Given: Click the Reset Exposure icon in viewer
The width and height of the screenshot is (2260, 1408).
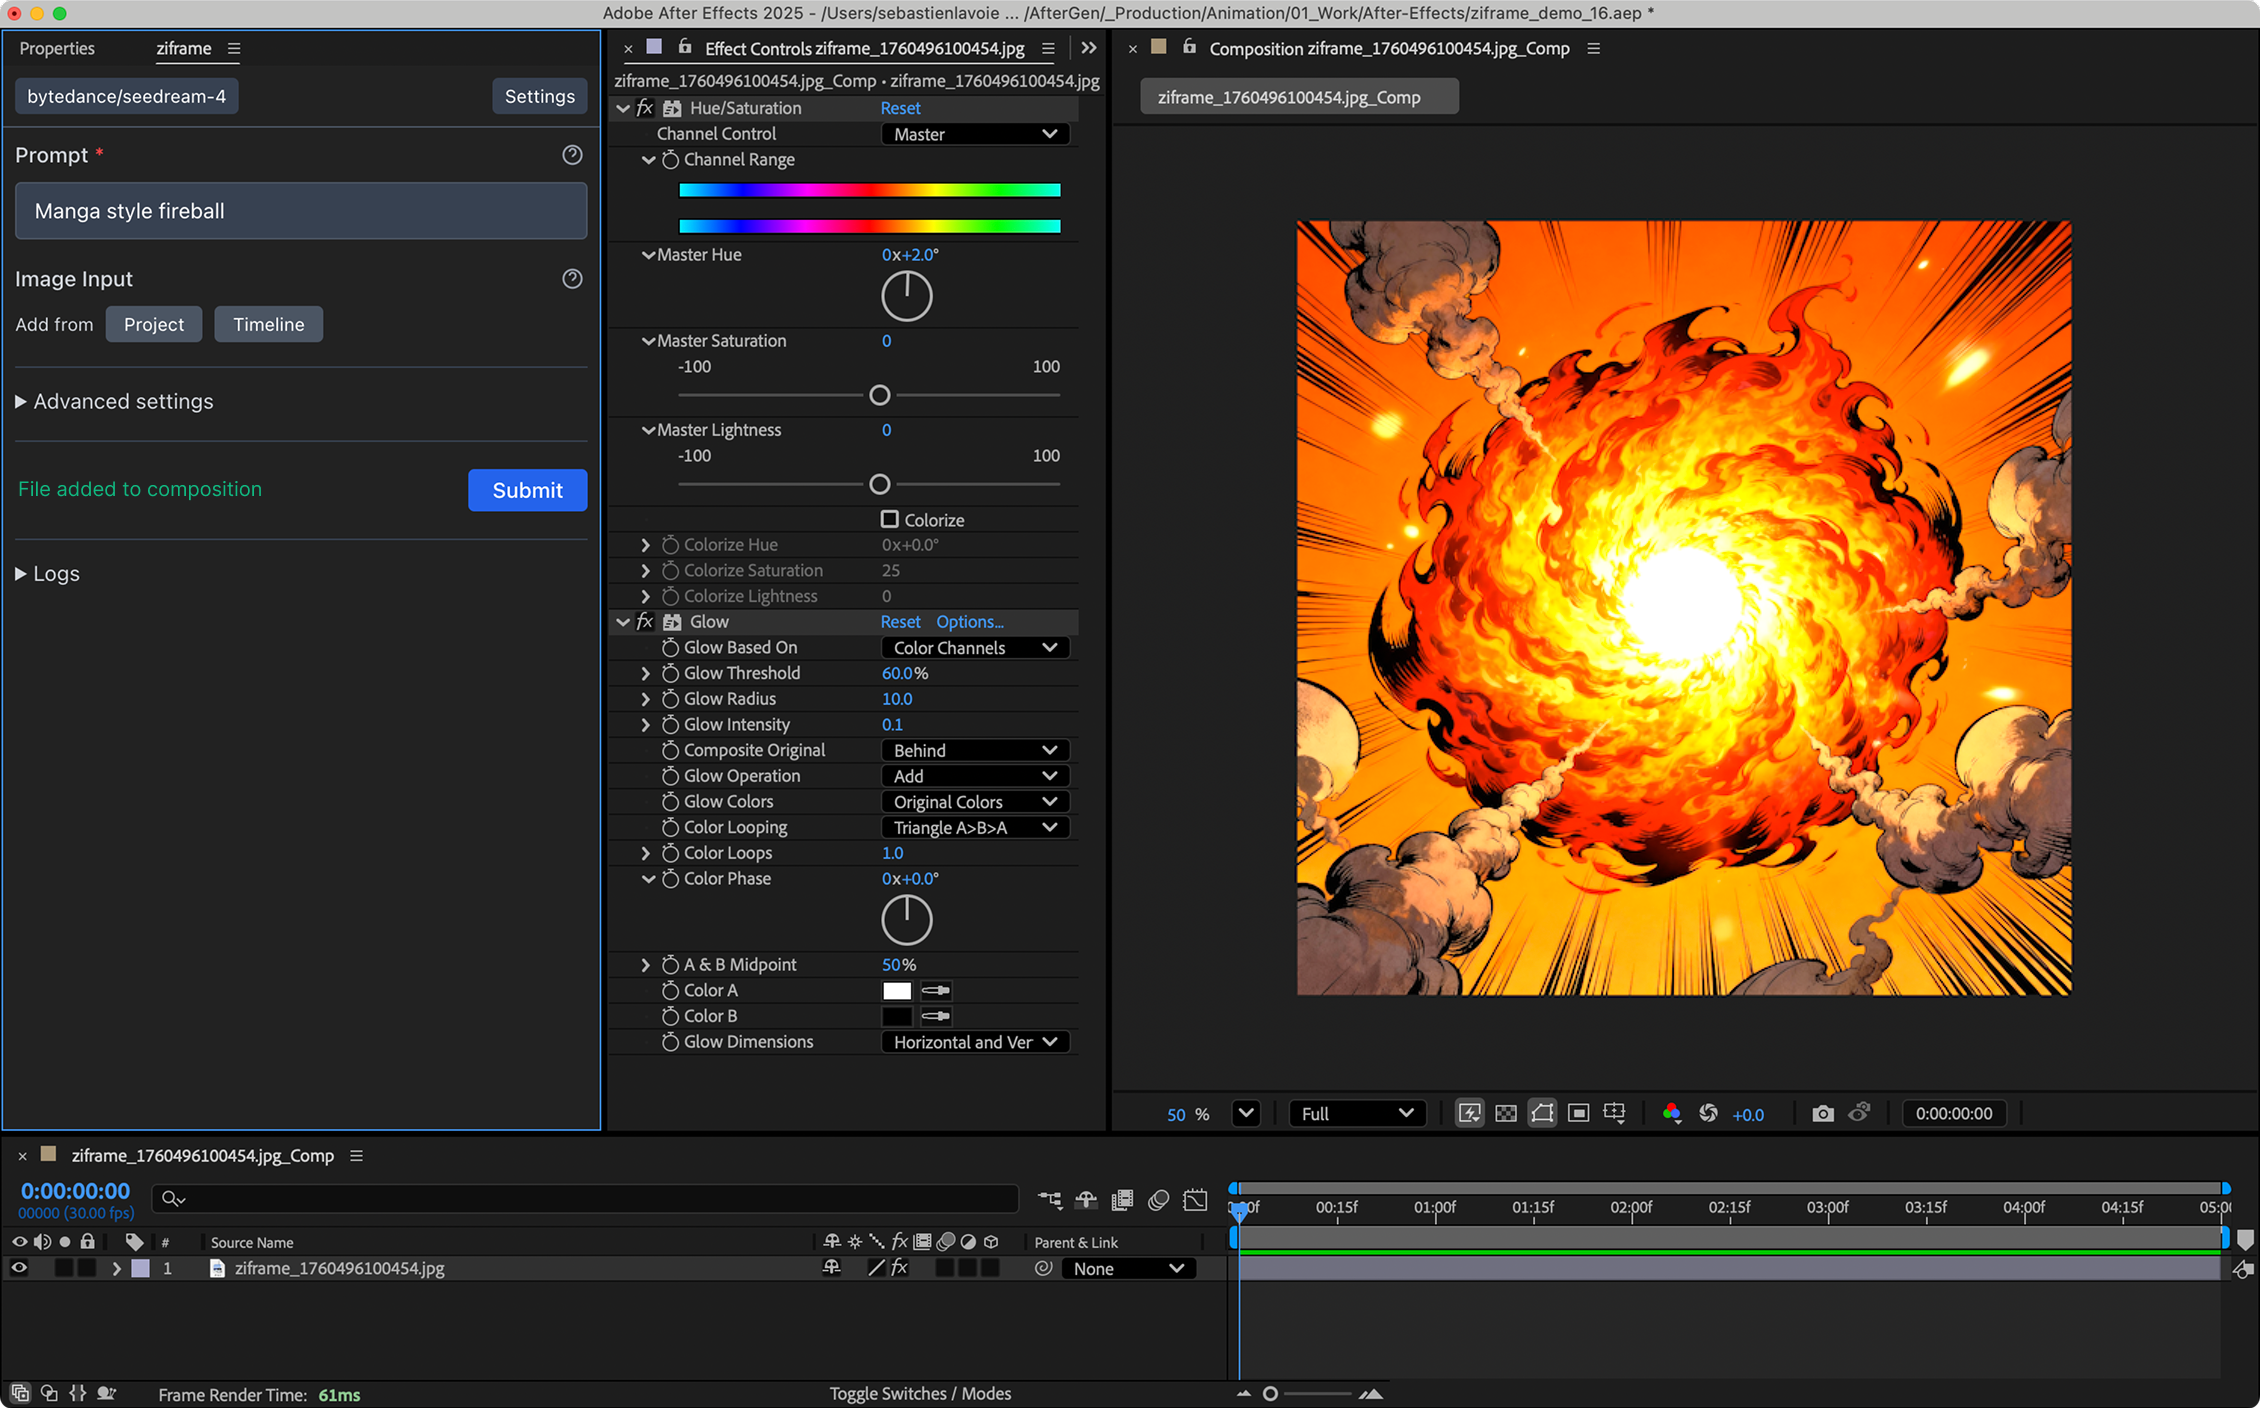Looking at the screenshot, I should (1709, 1114).
